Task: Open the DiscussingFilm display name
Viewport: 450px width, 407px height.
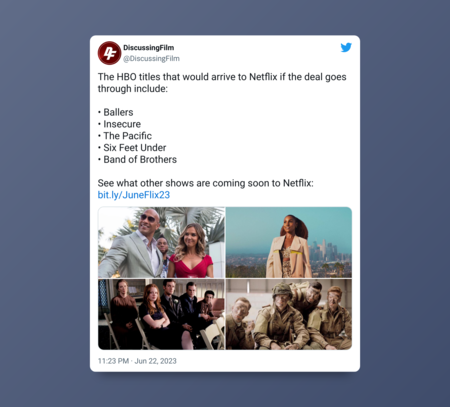Action: [x=149, y=48]
